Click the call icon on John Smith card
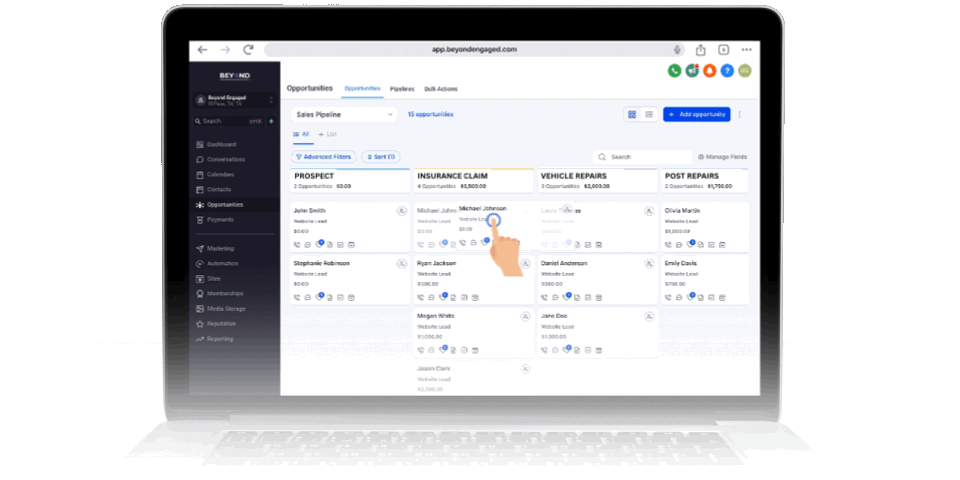Viewport: 960px width, 480px height. tap(297, 245)
